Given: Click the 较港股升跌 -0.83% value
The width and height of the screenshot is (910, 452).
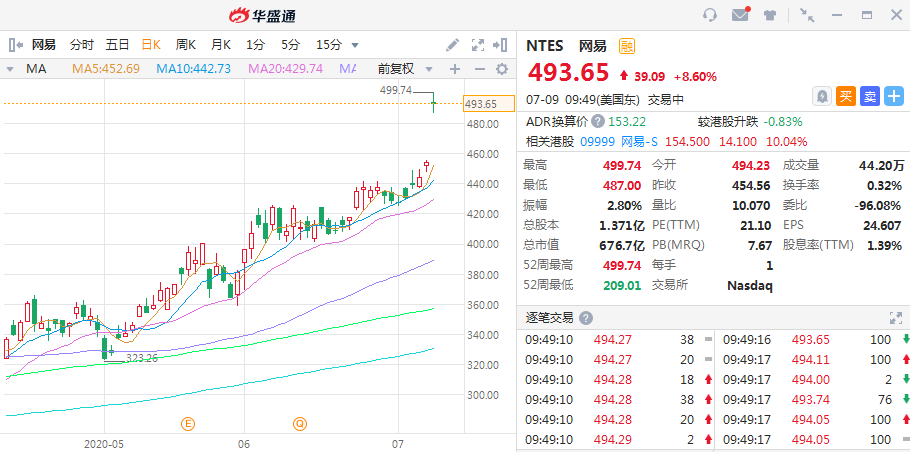Looking at the screenshot, I should pos(782,122).
